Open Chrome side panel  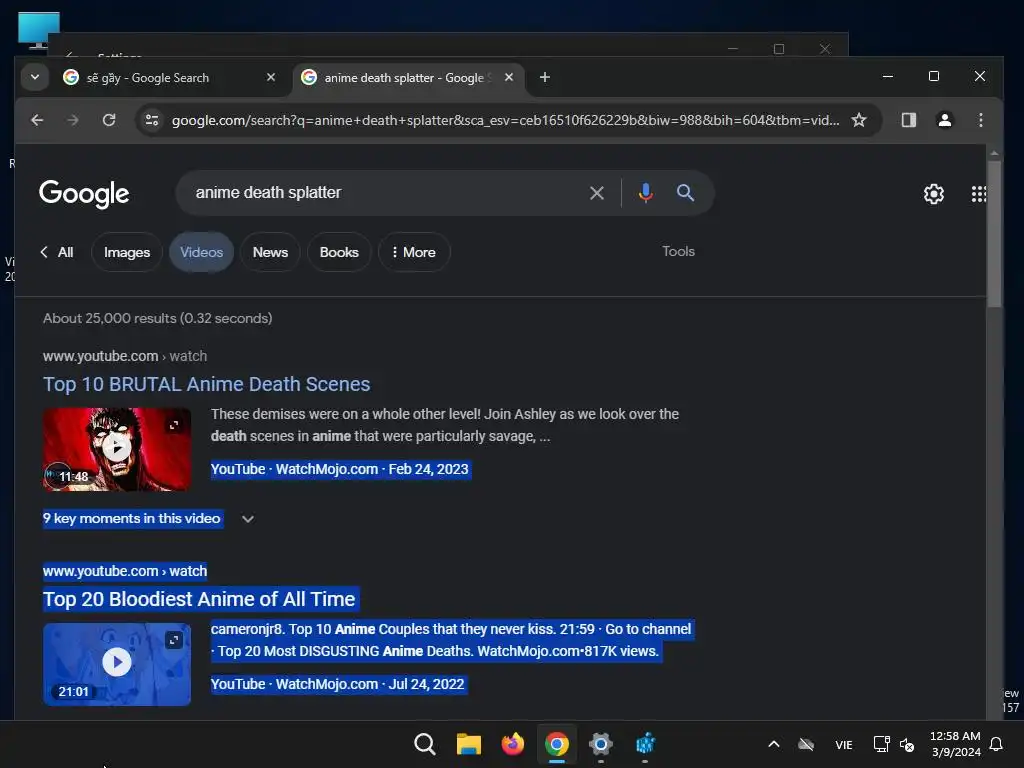coord(908,120)
